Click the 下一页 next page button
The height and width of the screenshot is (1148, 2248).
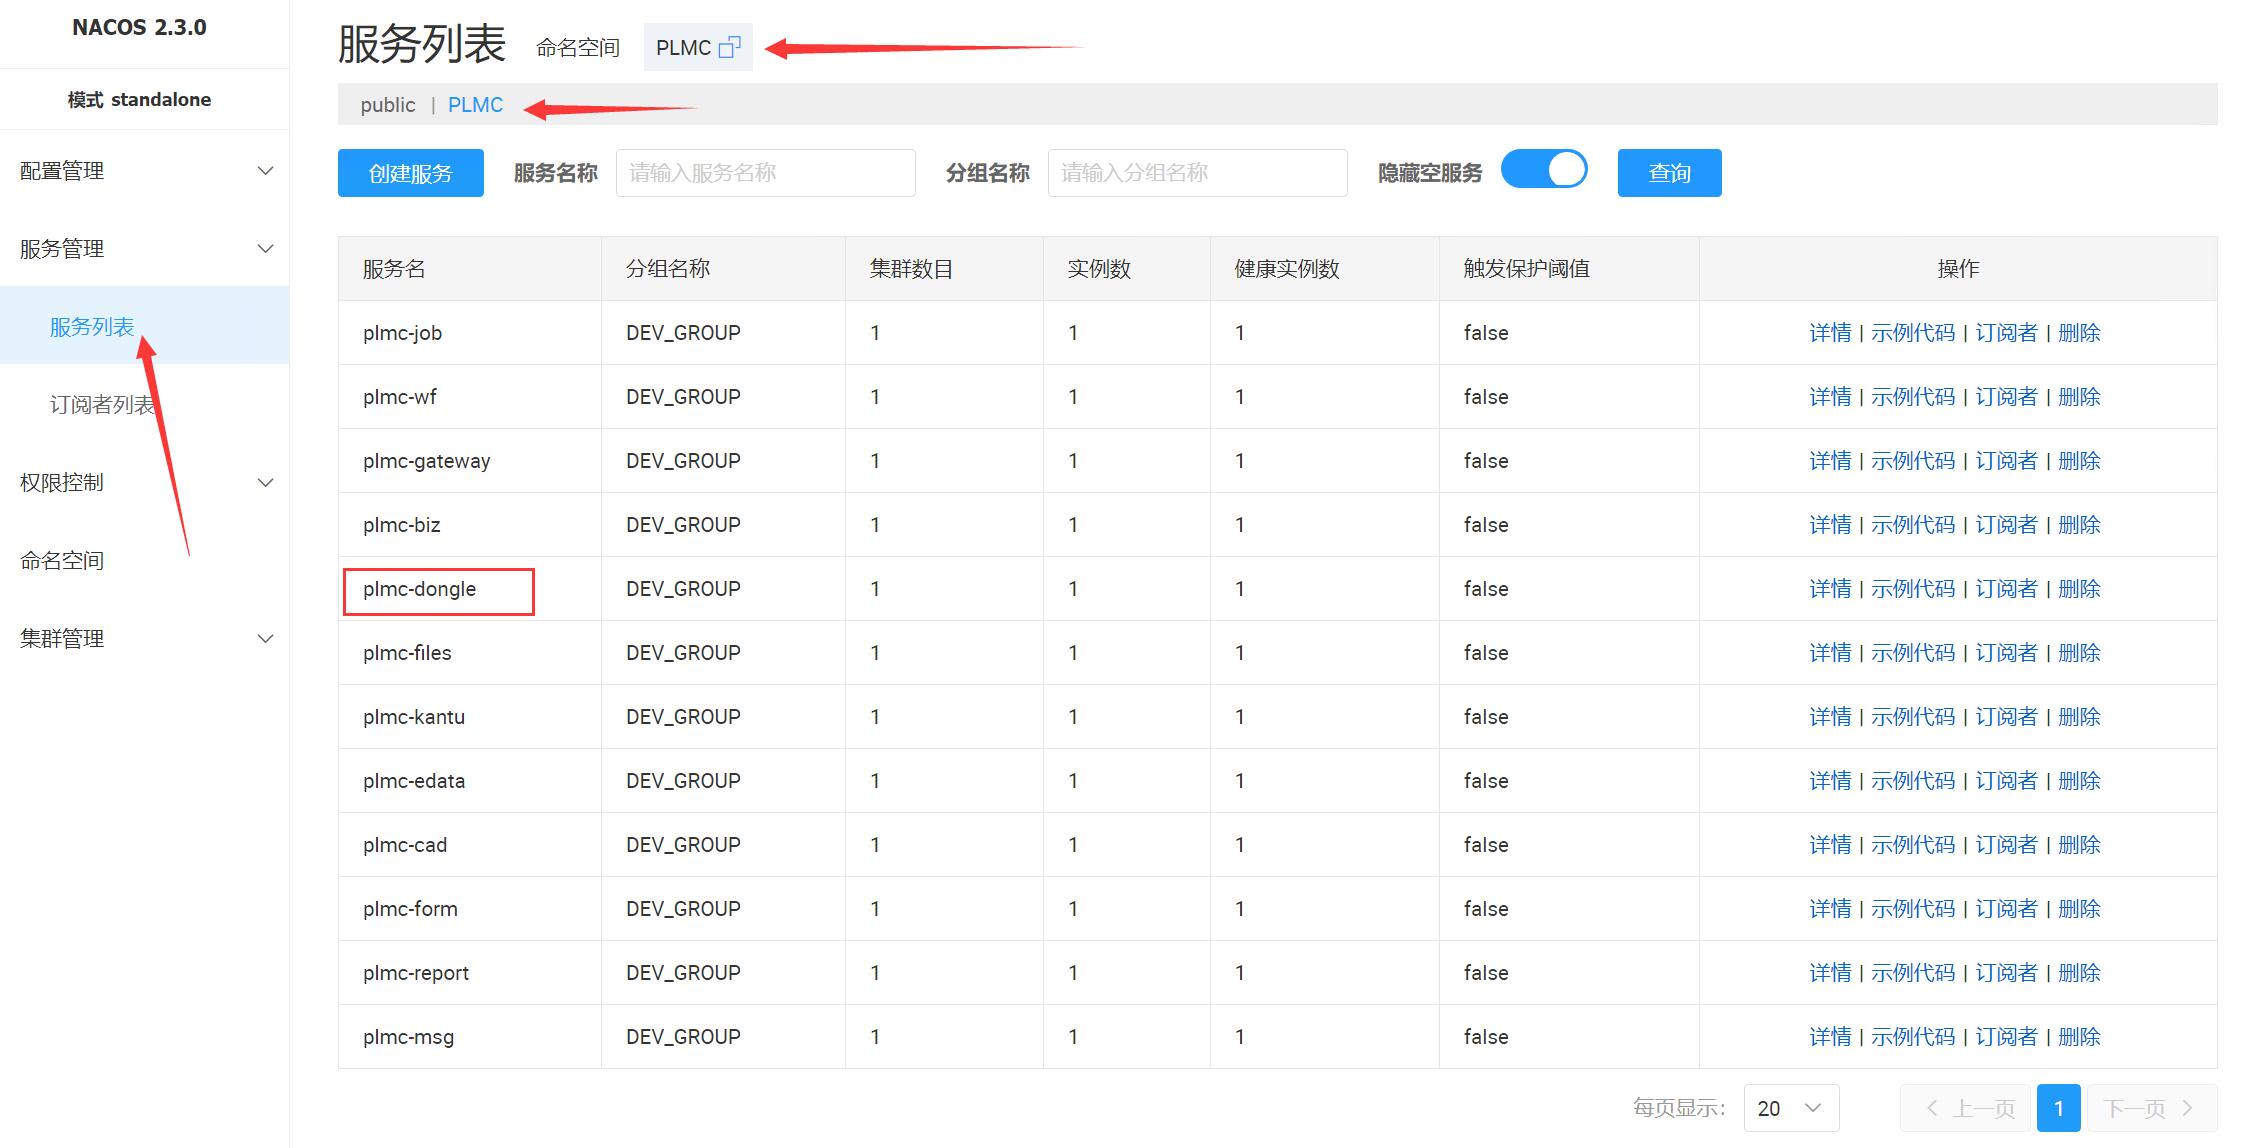click(x=2151, y=1108)
